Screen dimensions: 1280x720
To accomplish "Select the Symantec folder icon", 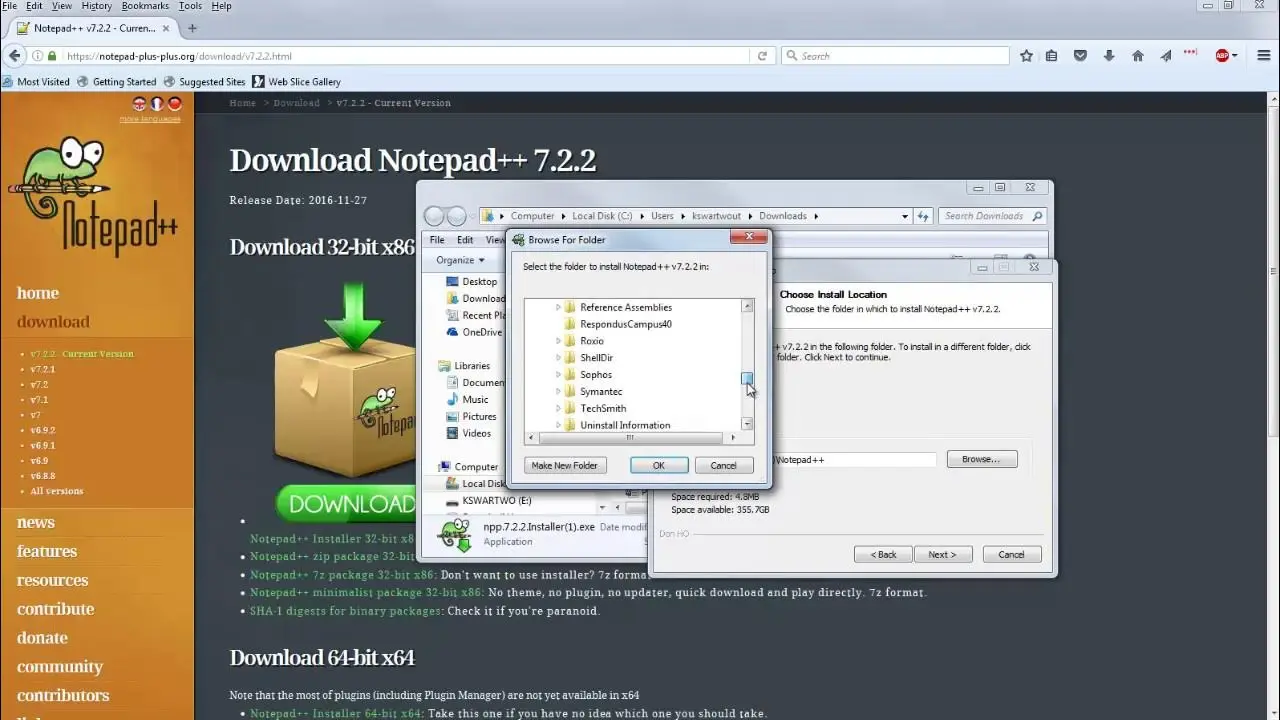I will click(570, 391).
